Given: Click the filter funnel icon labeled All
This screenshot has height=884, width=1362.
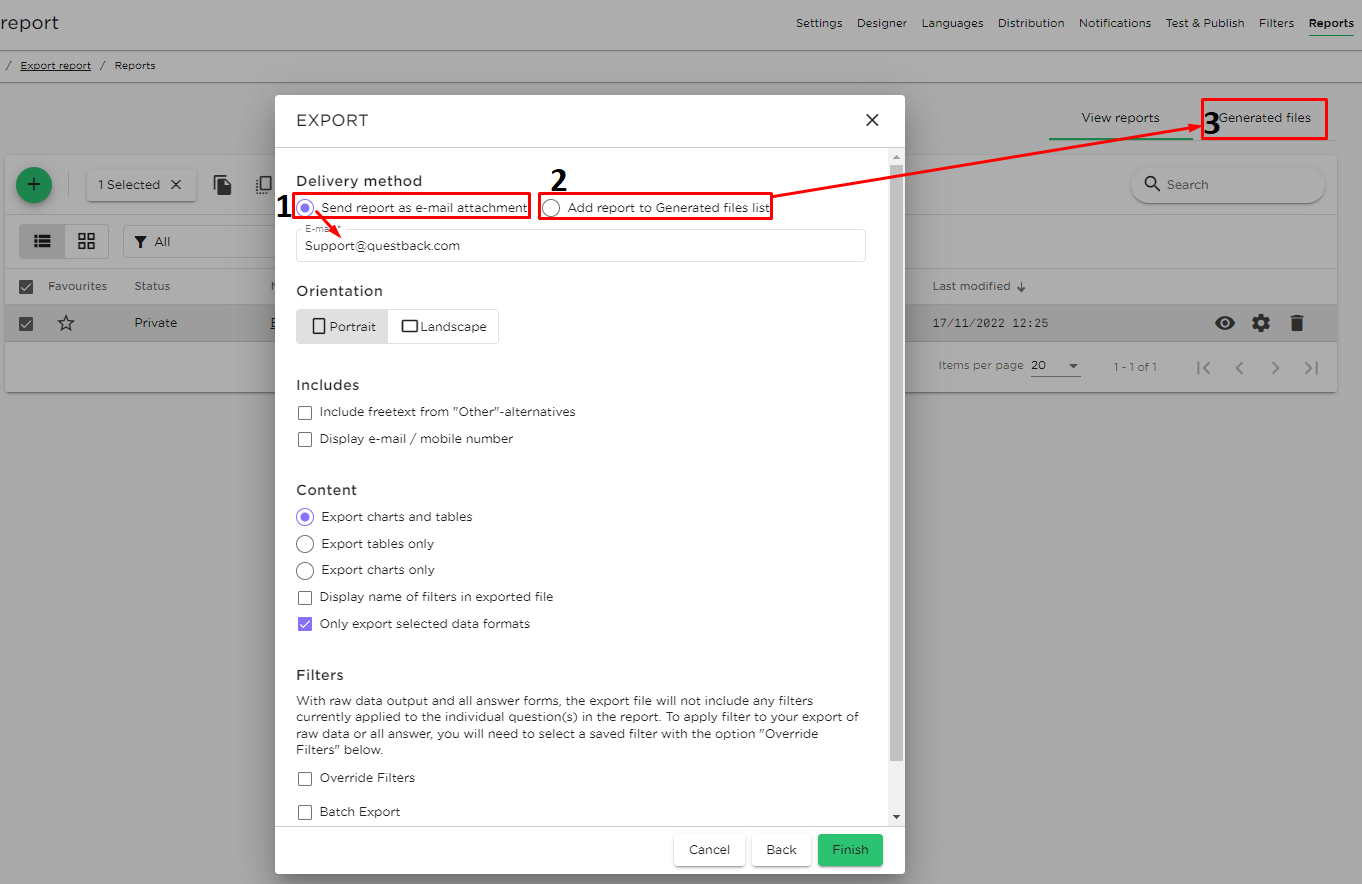Looking at the screenshot, I should 140,242.
